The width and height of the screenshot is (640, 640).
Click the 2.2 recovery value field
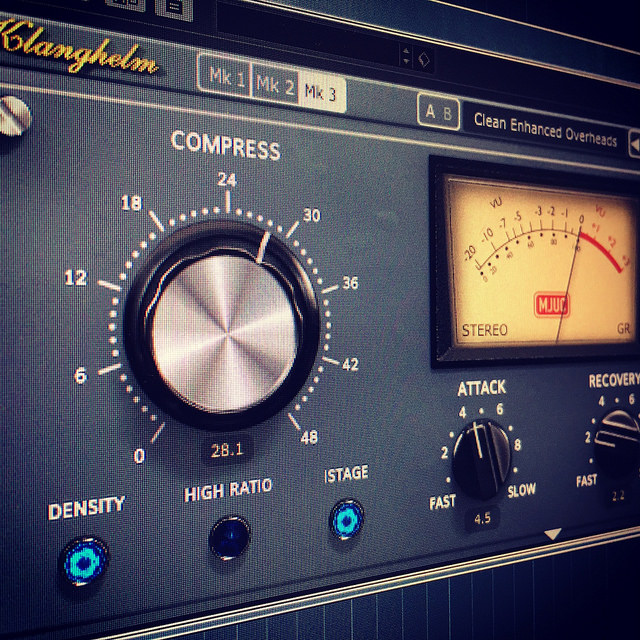point(618,496)
